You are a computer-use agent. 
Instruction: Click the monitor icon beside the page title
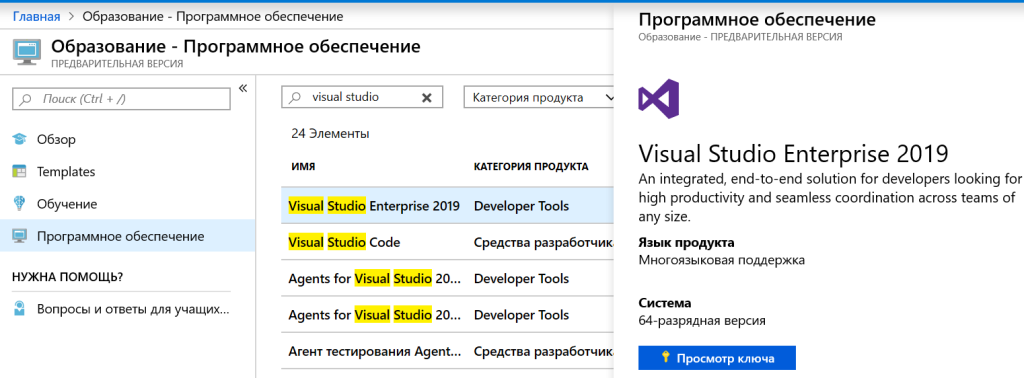click(x=27, y=52)
